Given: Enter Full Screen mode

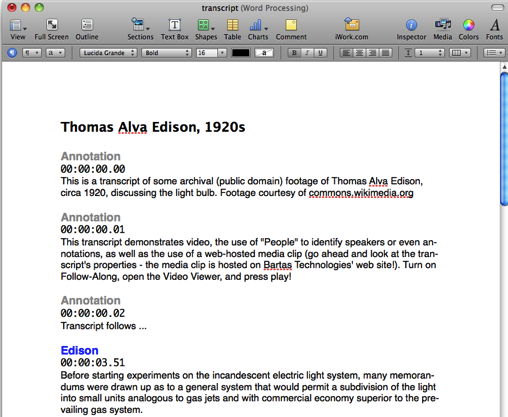Looking at the screenshot, I should [x=51, y=29].
